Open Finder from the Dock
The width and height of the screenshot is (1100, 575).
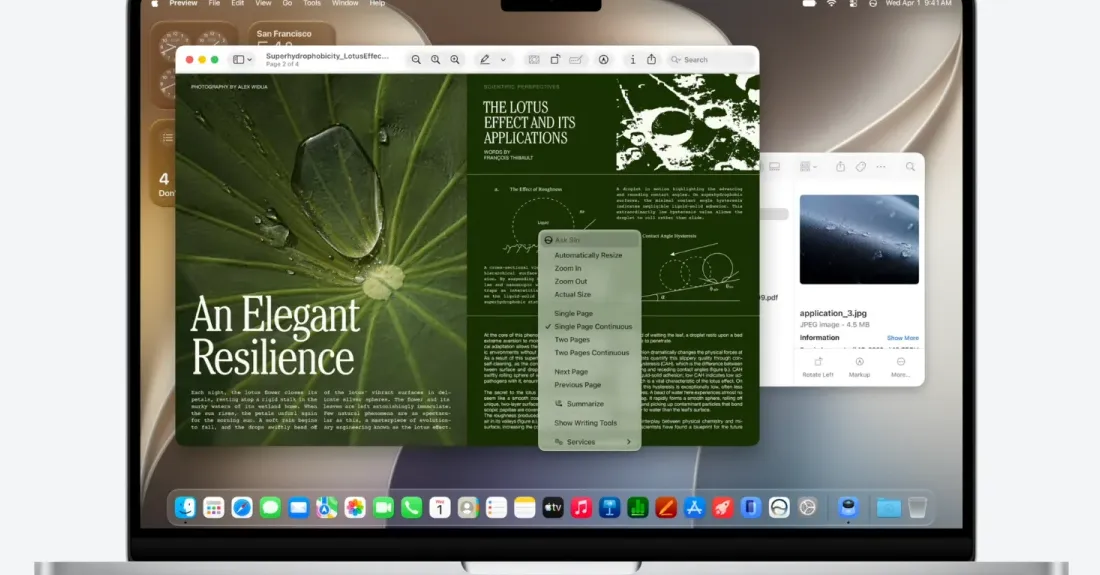pyautogui.click(x=185, y=507)
